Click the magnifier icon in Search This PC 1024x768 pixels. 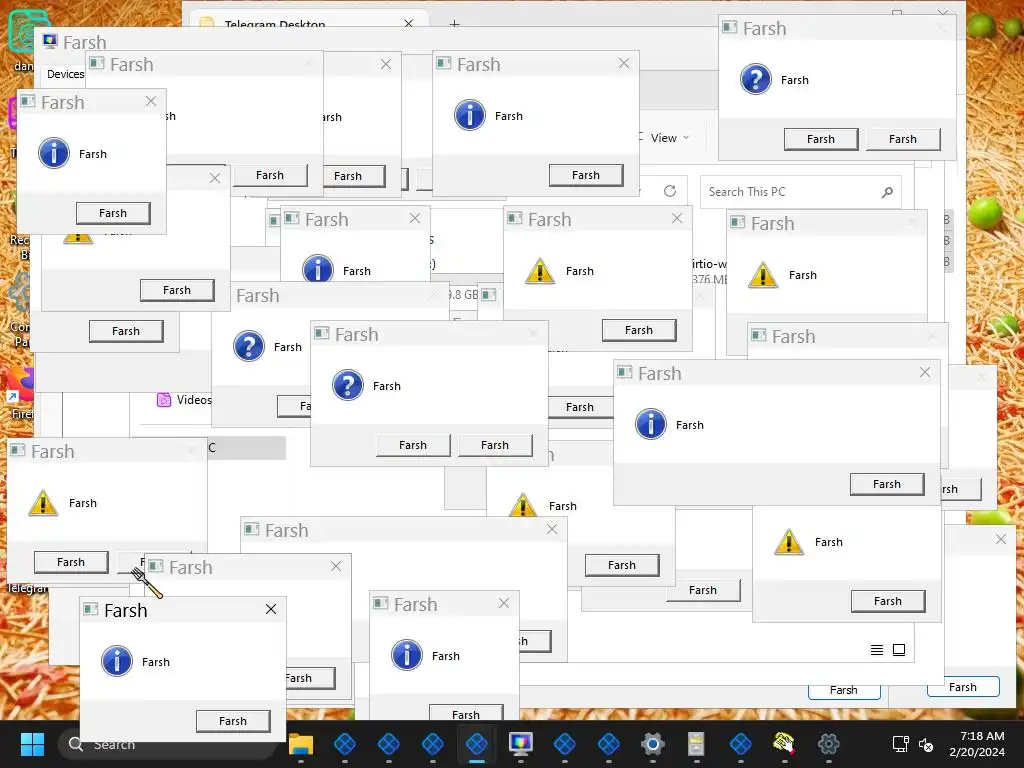(x=887, y=192)
